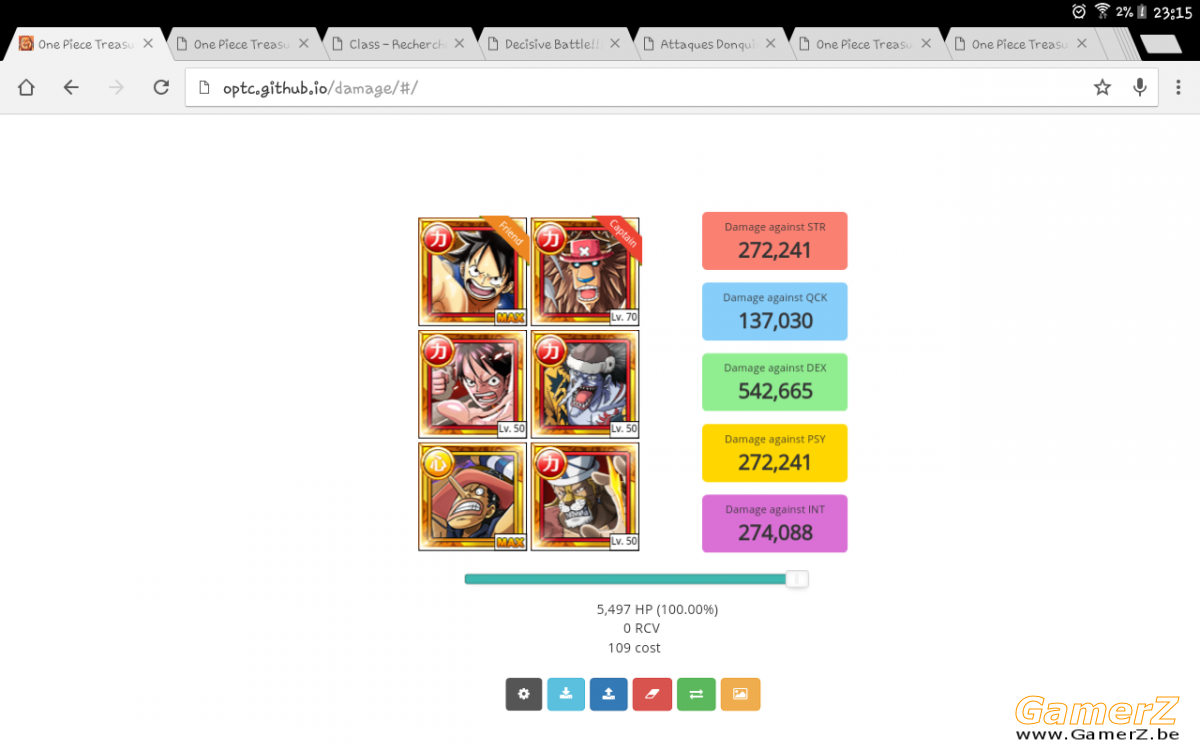
Task: Tap the microphone voice search icon
Action: click(1139, 88)
